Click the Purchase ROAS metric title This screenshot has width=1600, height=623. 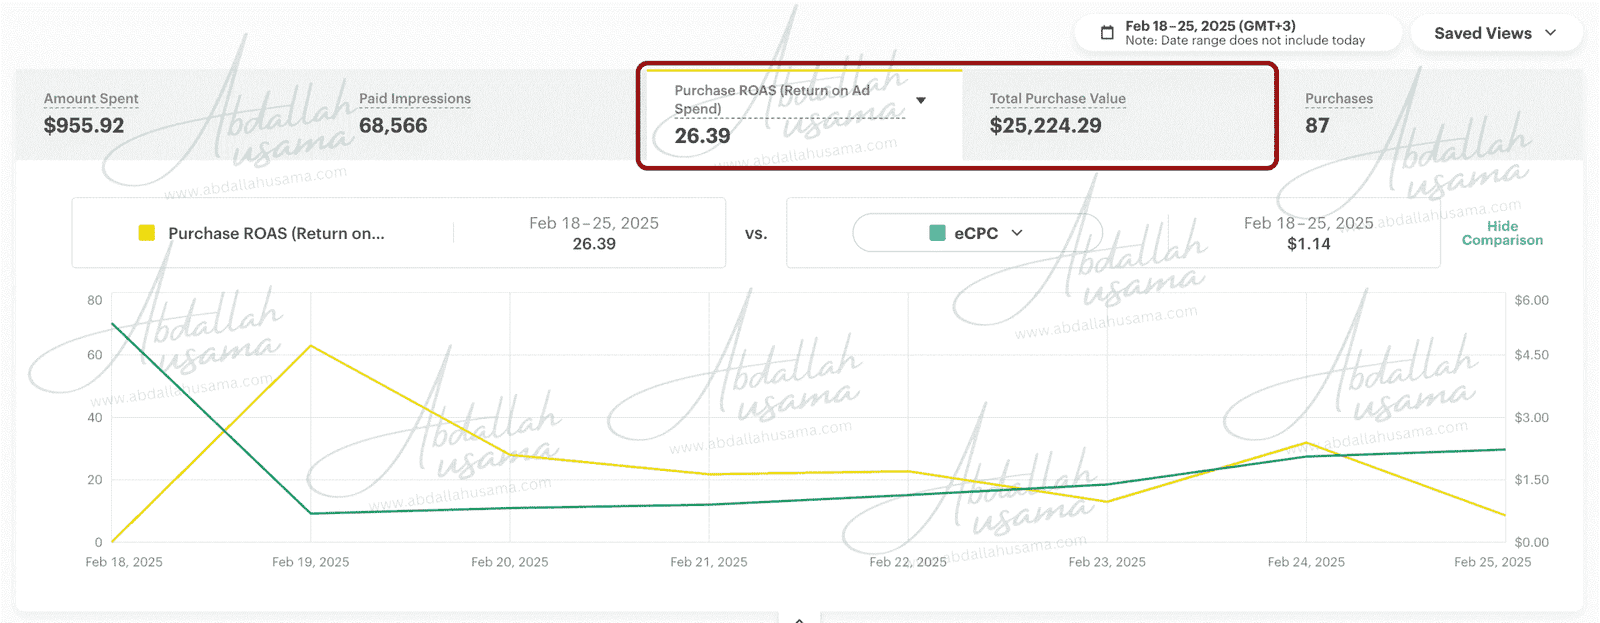(772, 99)
